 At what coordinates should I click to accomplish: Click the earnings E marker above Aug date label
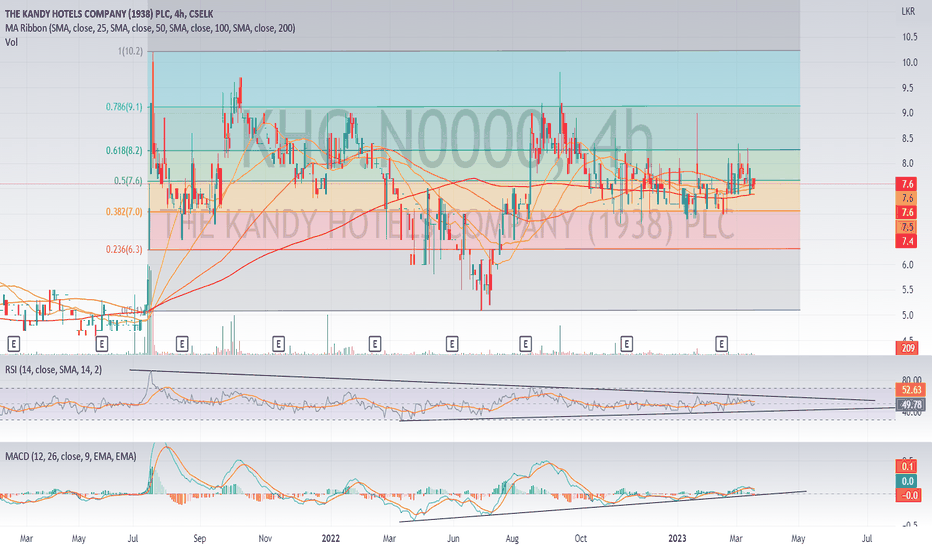(525, 343)
